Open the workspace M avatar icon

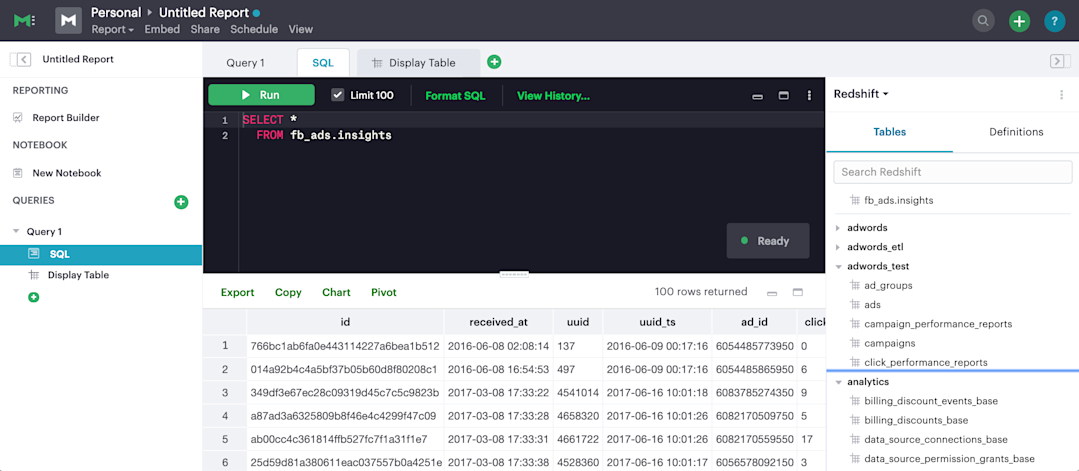[68, 21]
